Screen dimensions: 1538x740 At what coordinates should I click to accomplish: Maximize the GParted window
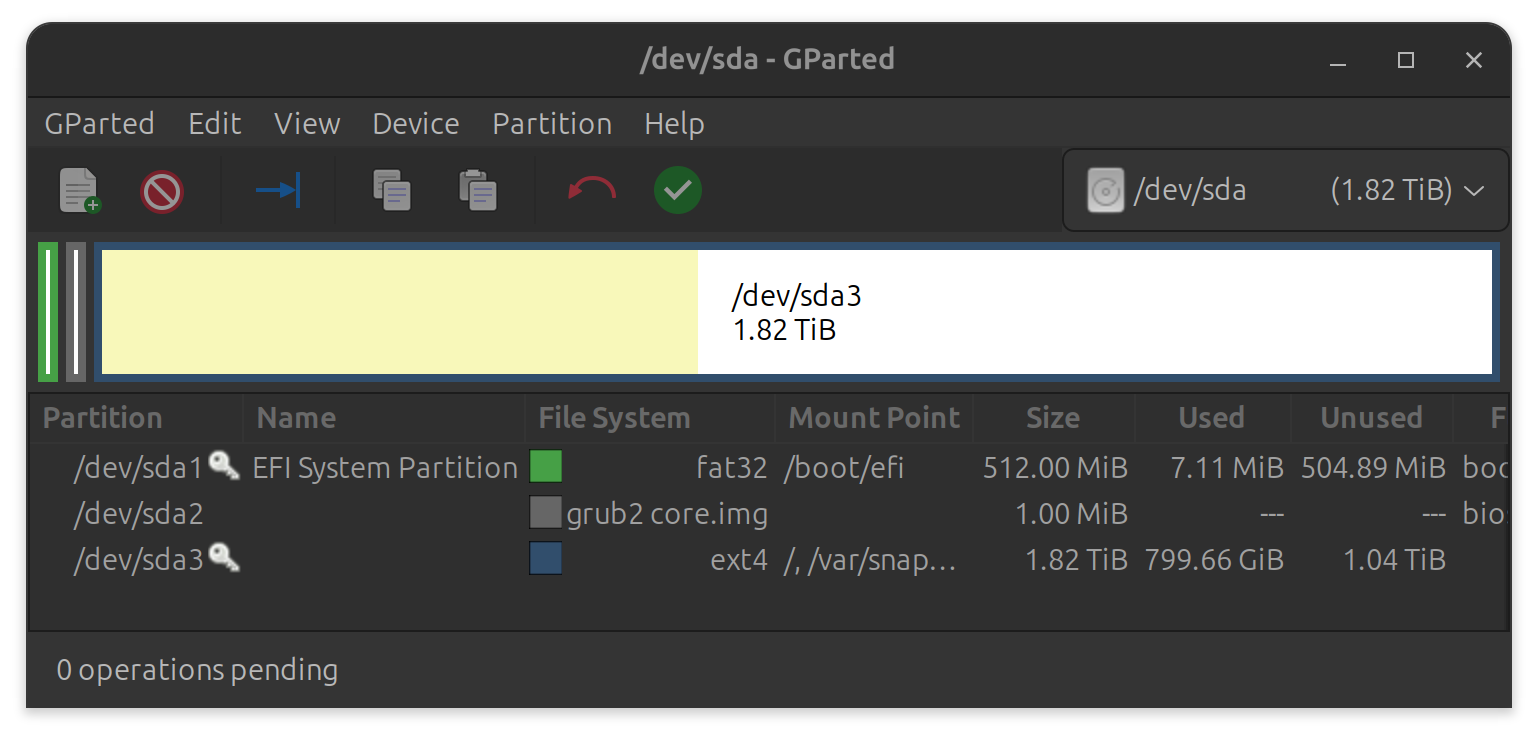coord(1406,61)
